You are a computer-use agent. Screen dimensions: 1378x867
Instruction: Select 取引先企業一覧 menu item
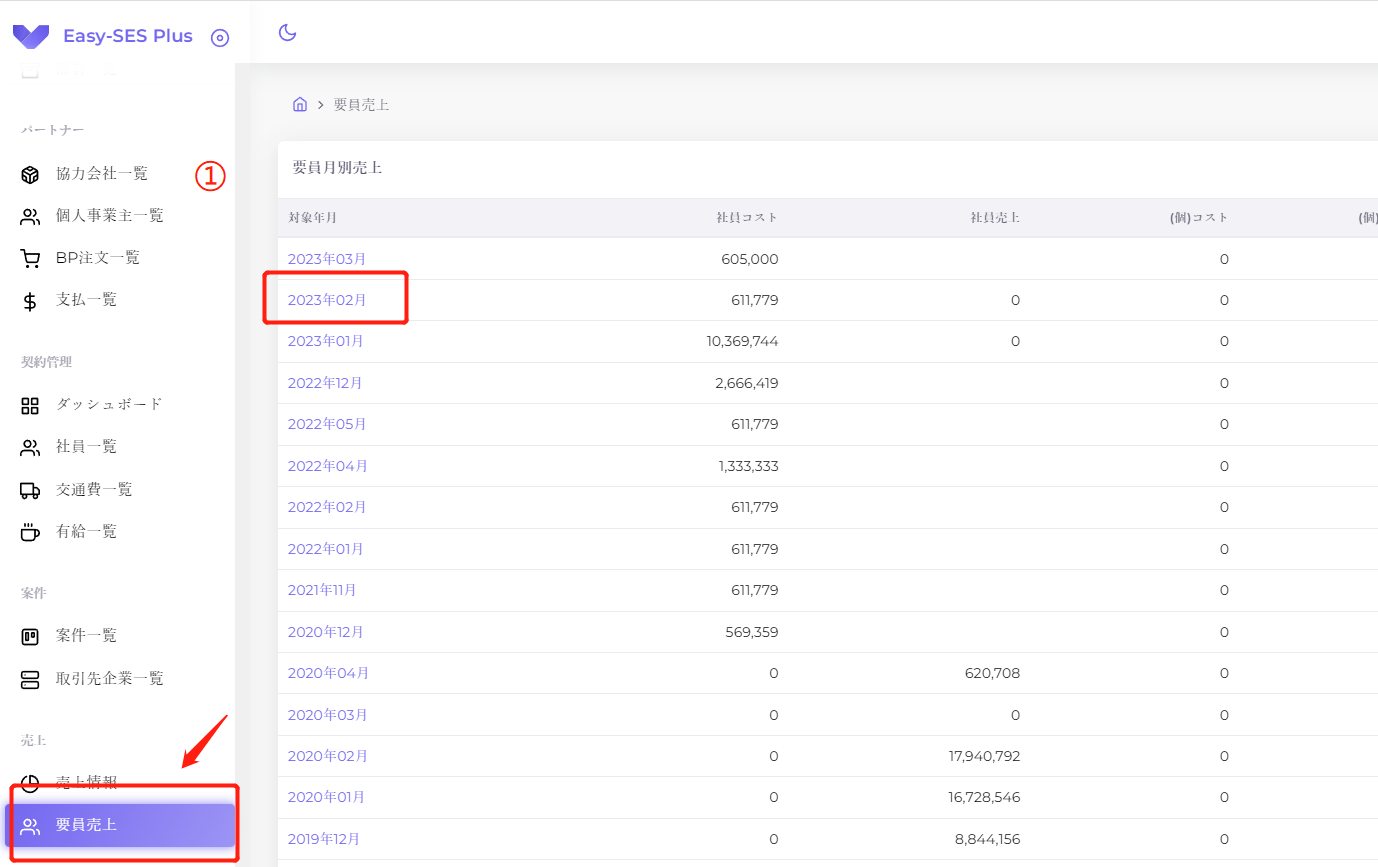tap(109, 679)
